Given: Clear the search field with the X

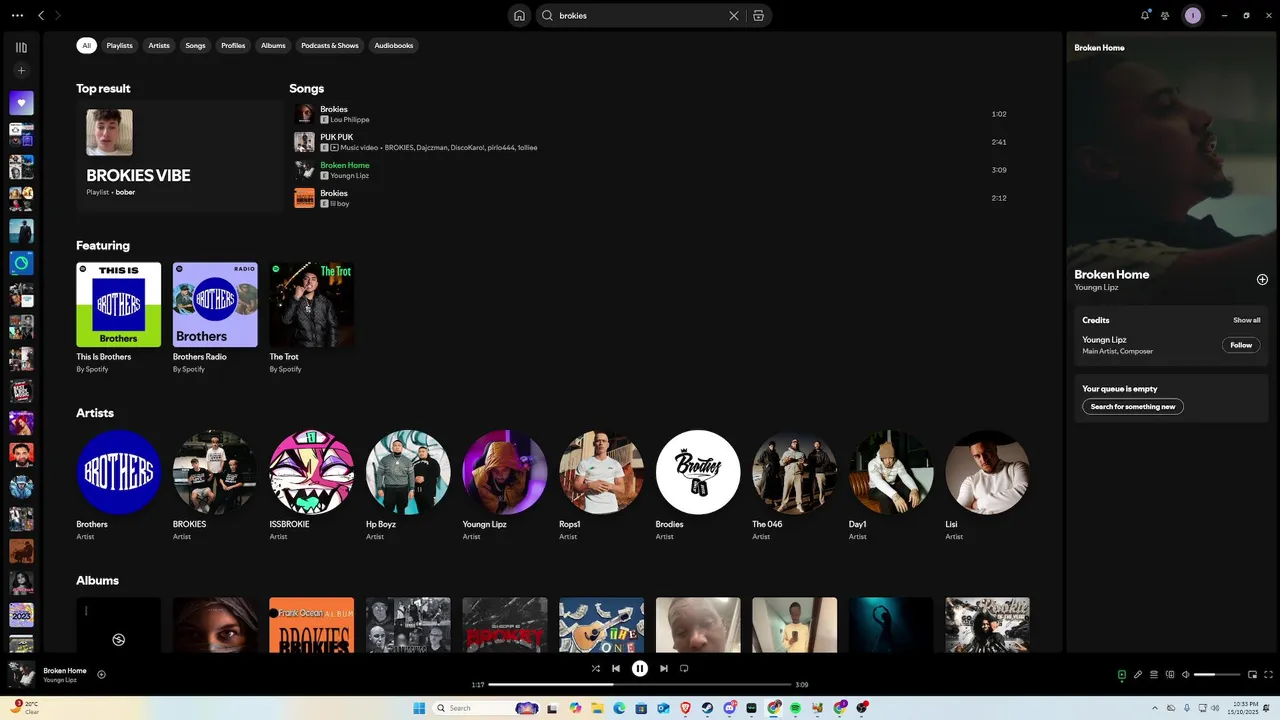Looking at the screenshot, I should (x=734, y=15).
